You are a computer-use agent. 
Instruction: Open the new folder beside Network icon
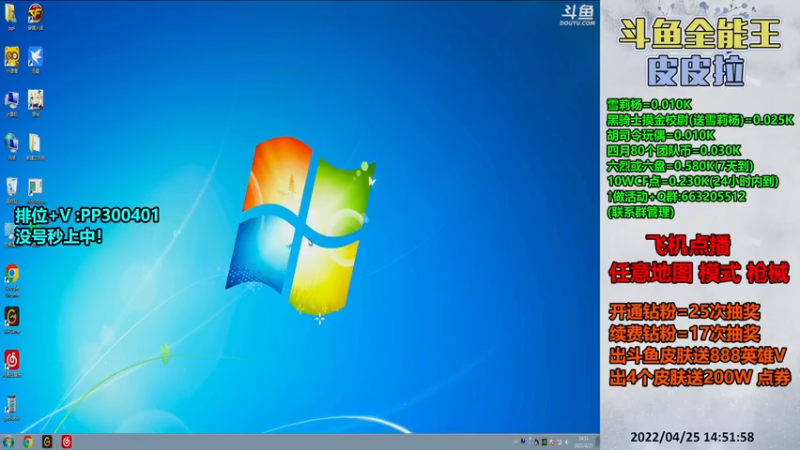point(35,147)
